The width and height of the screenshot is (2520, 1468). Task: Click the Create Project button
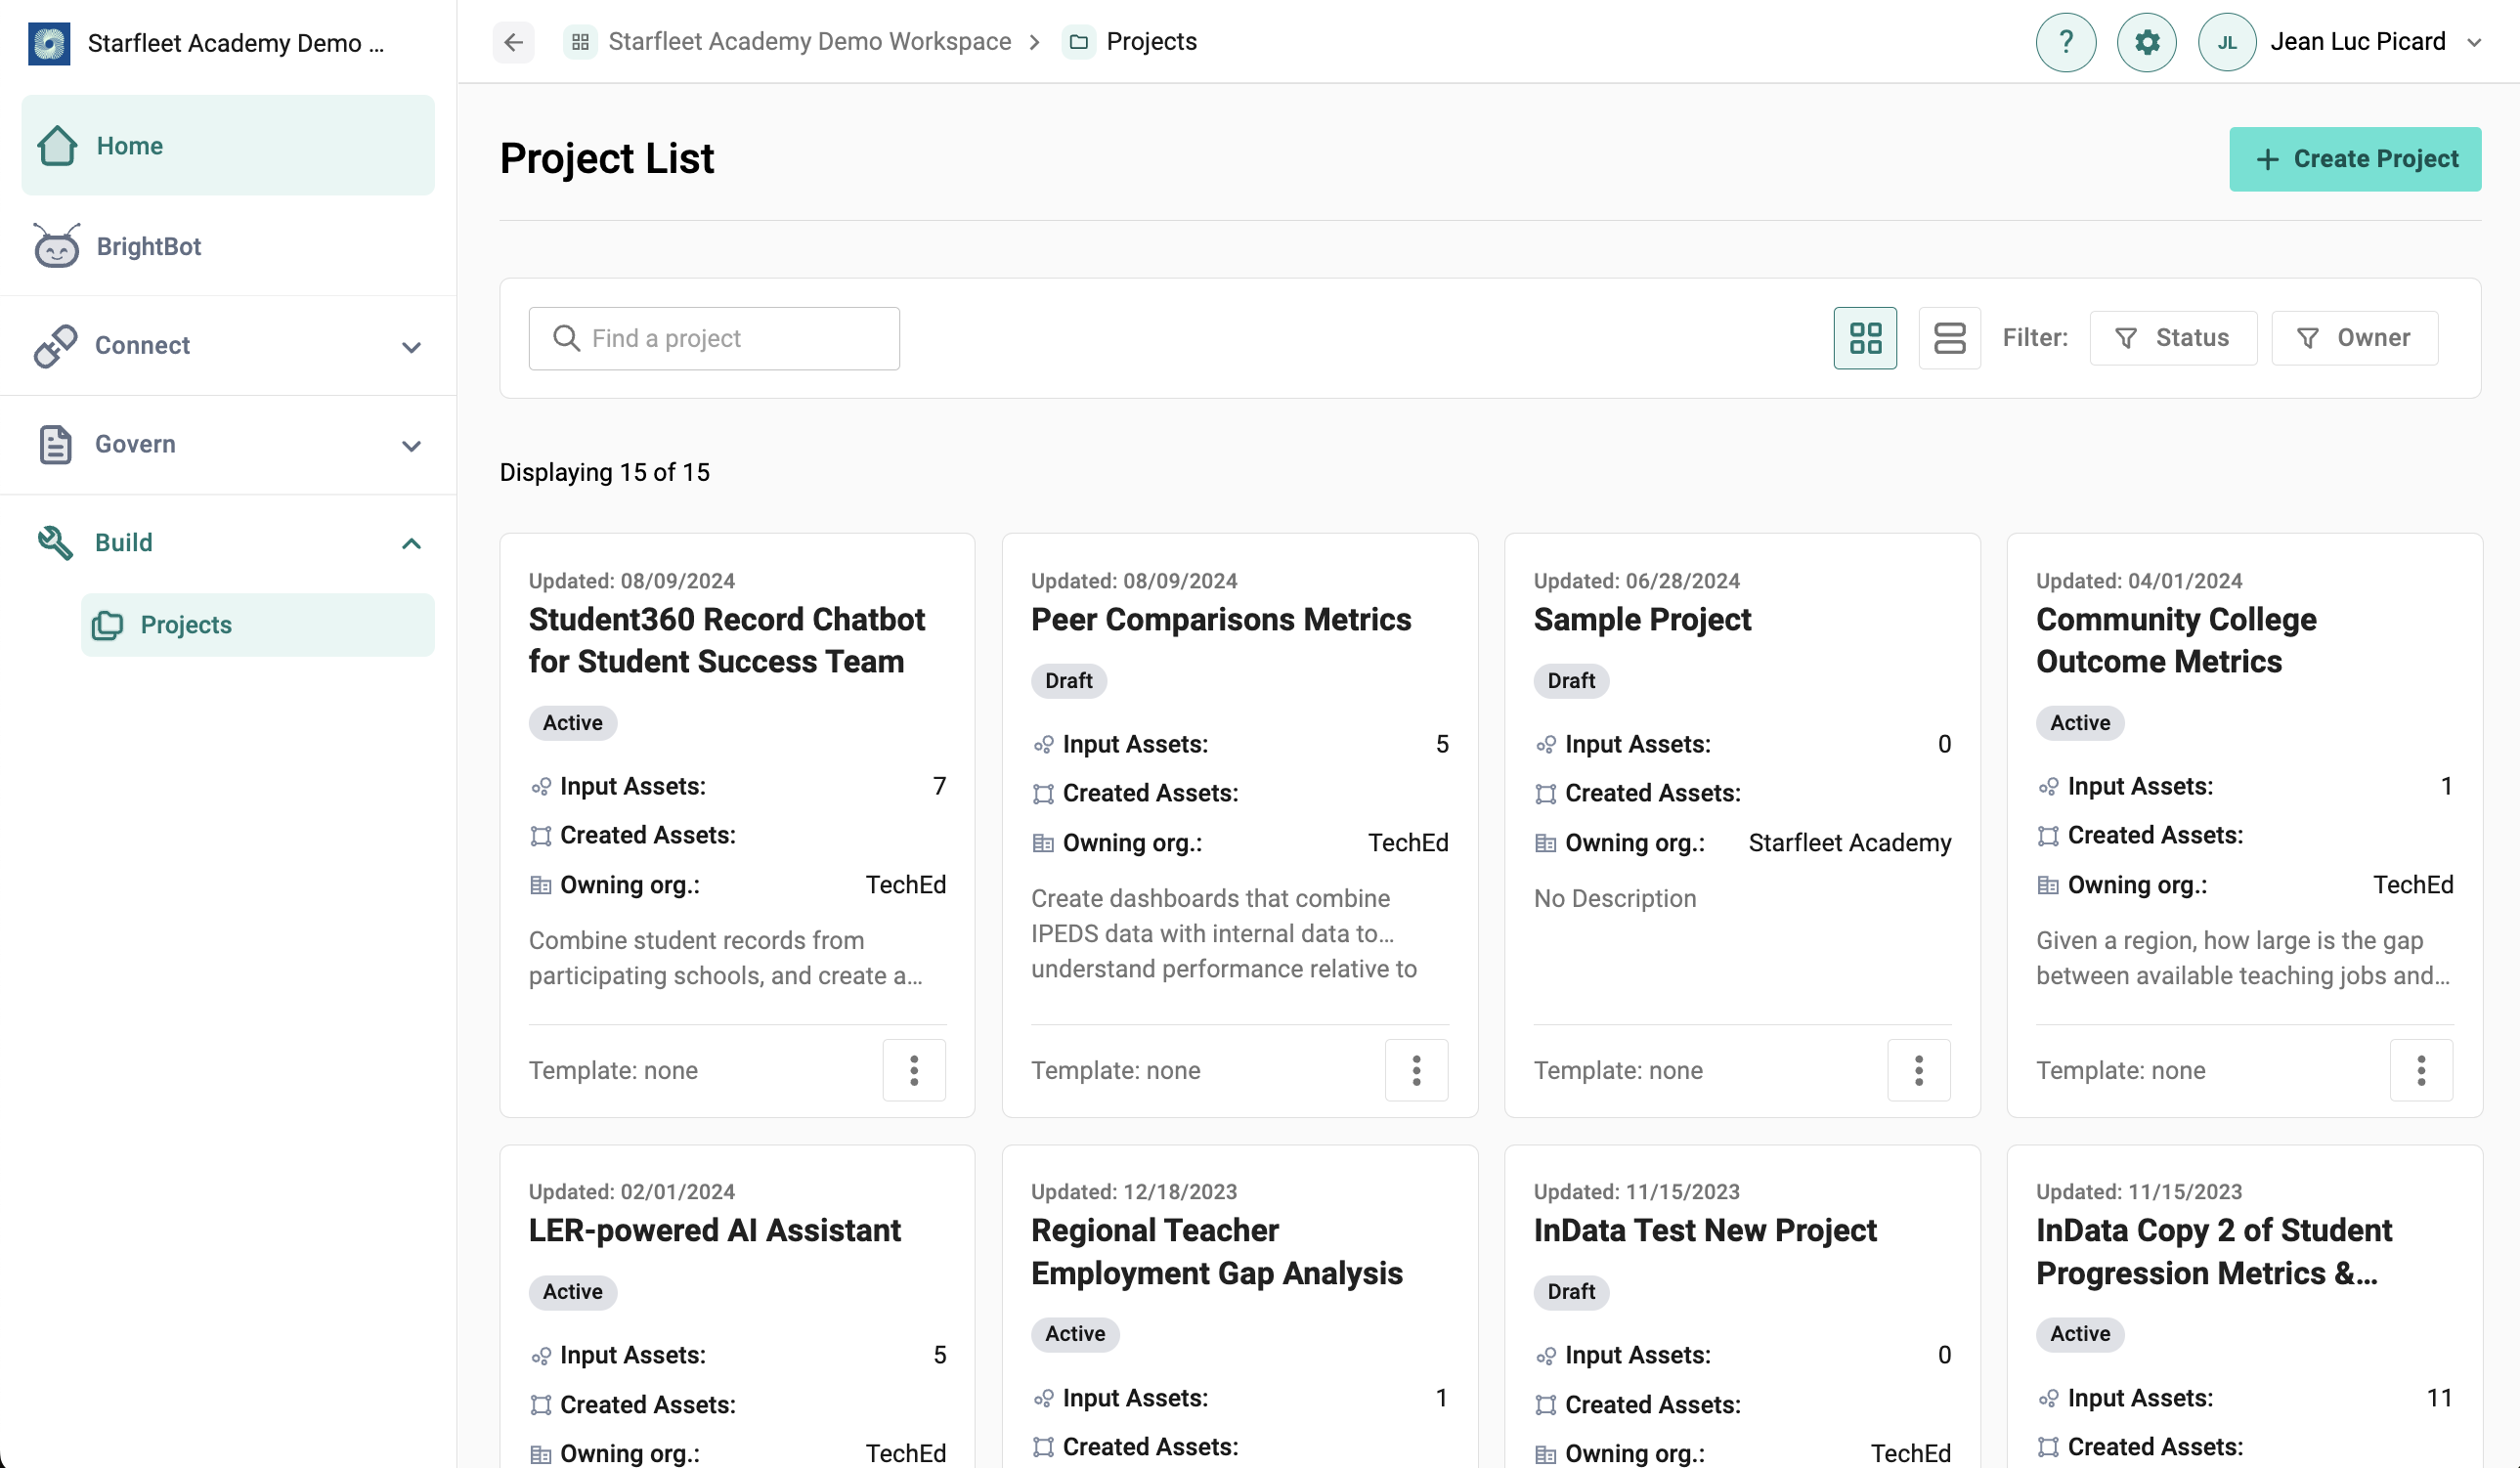coord(2355,159)
